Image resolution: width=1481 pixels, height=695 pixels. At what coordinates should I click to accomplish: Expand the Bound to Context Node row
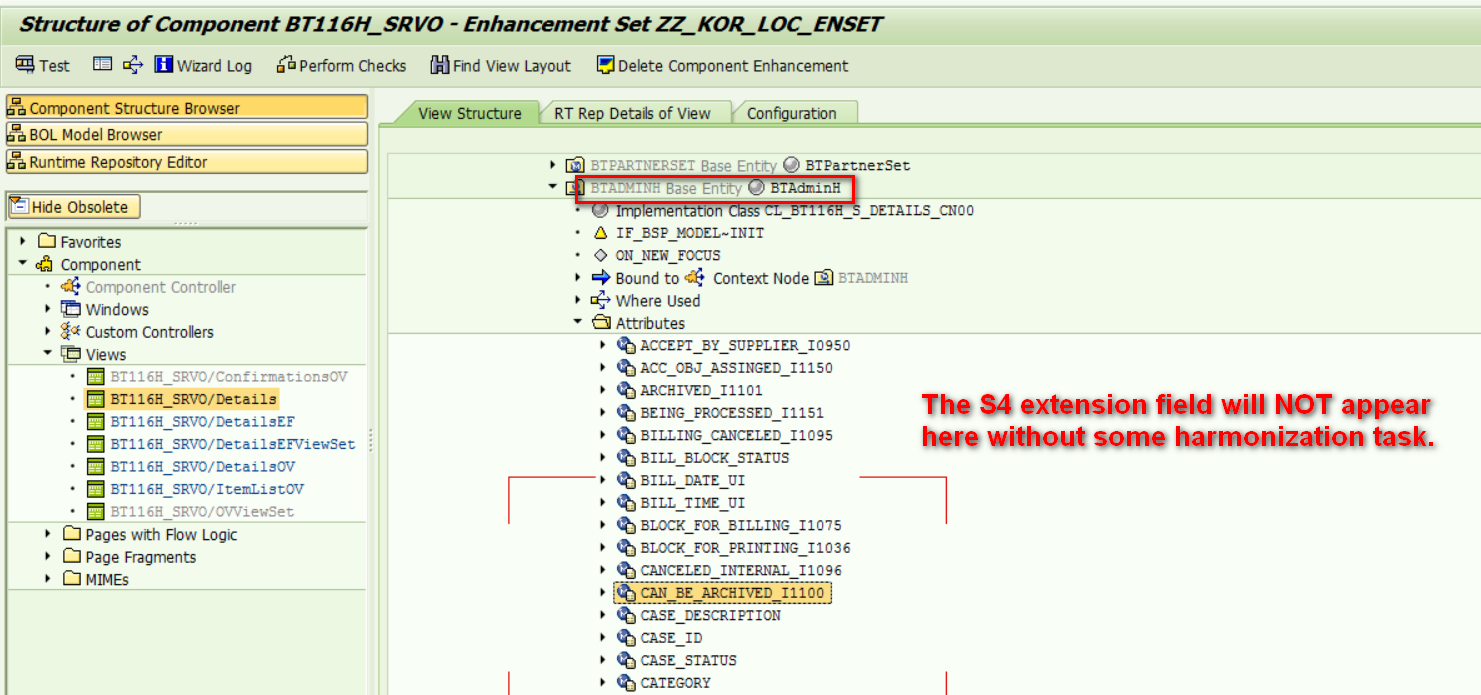pyautogui.click(x=577, y=278)
